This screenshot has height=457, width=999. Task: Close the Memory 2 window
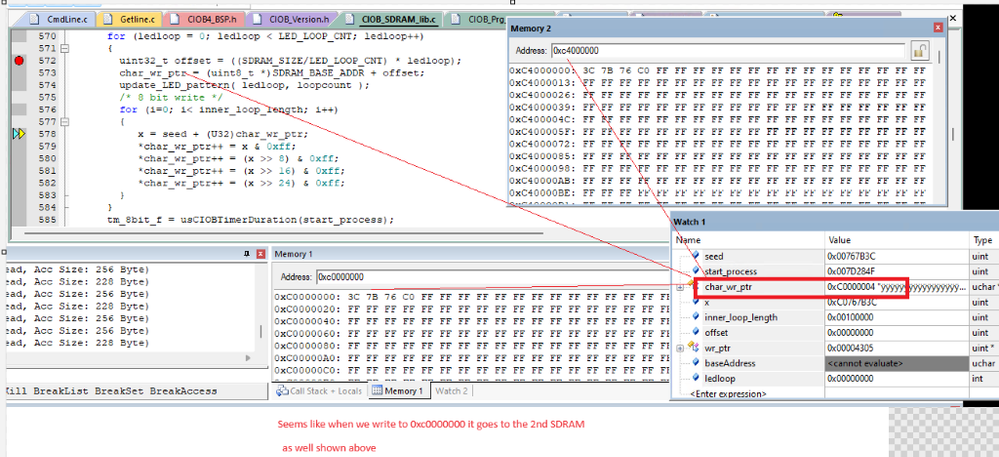click(937, 27)
